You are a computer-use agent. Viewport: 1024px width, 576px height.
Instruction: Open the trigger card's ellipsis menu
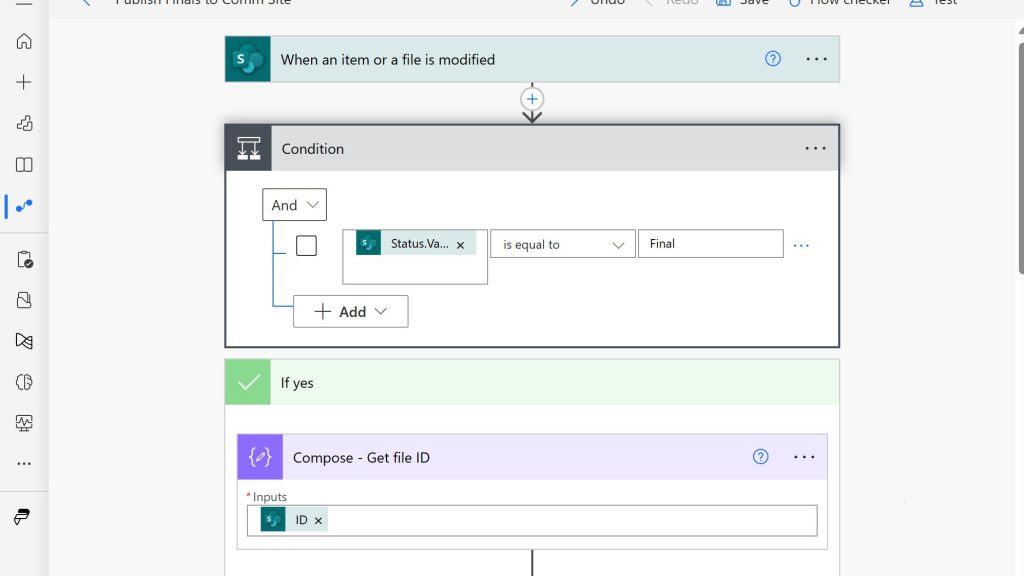coord(816,59)
